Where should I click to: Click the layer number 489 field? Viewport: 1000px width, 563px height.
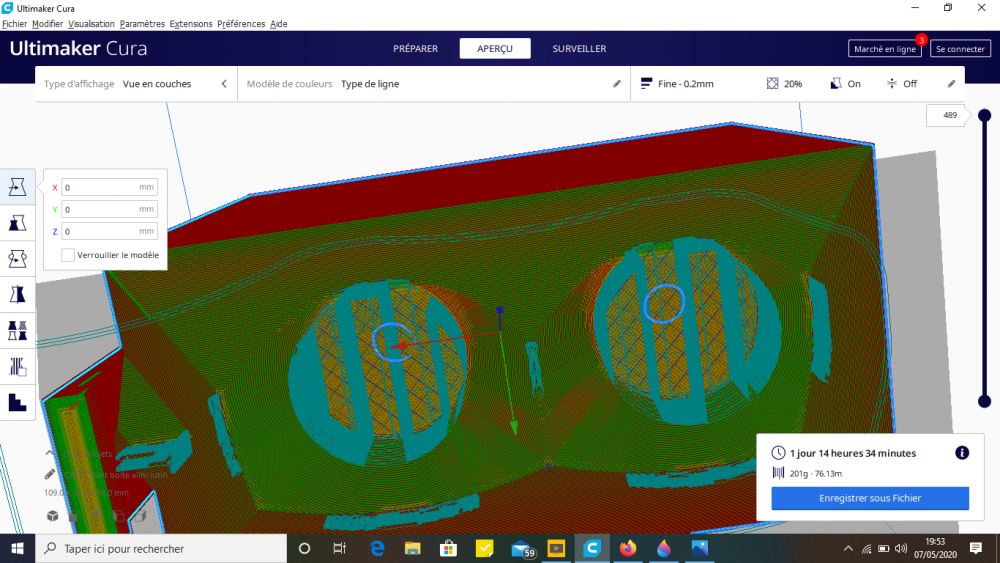point(946,115)
